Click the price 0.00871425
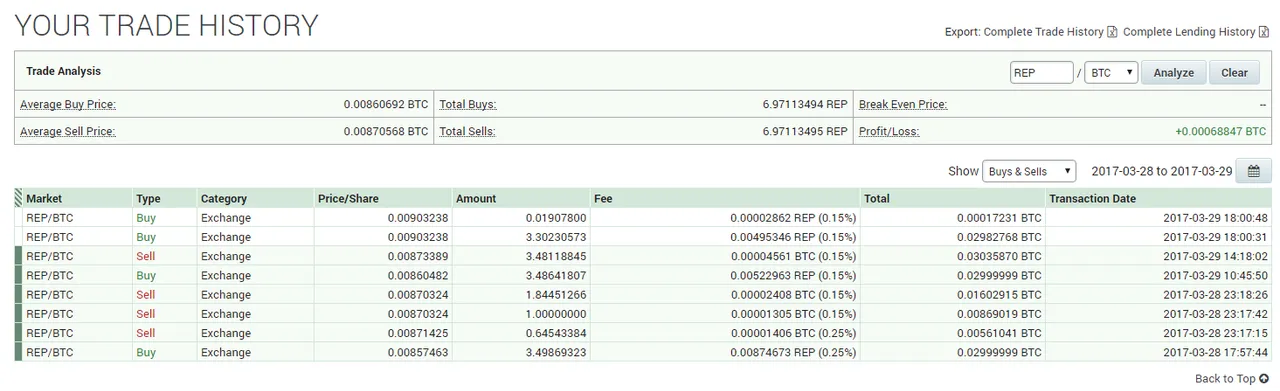This screenshot has width=1280, height=391. click(418, 333)
